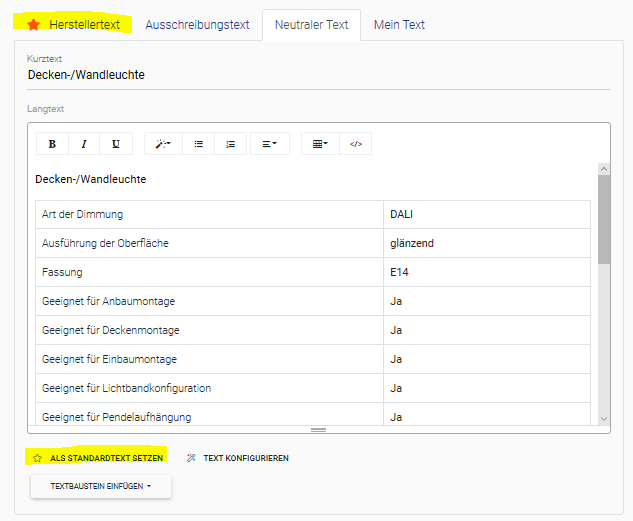
Task: Apply italic formatting in the Langtext toolbar
Action: point(84,144)
